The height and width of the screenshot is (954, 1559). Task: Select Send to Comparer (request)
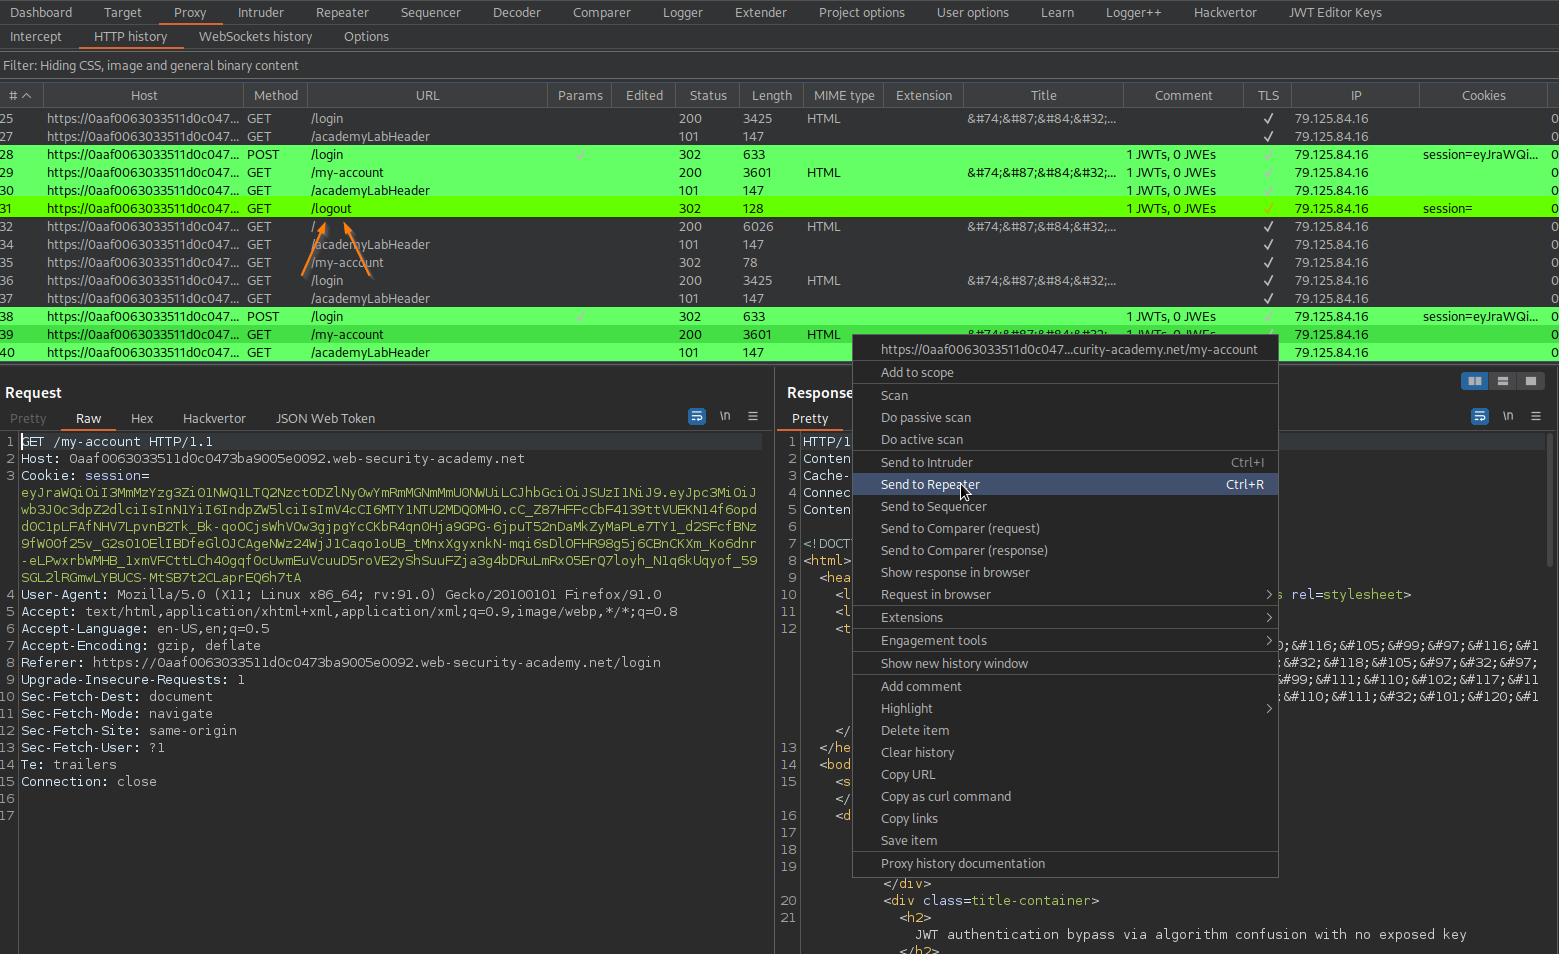click(x=1065, y=529)
